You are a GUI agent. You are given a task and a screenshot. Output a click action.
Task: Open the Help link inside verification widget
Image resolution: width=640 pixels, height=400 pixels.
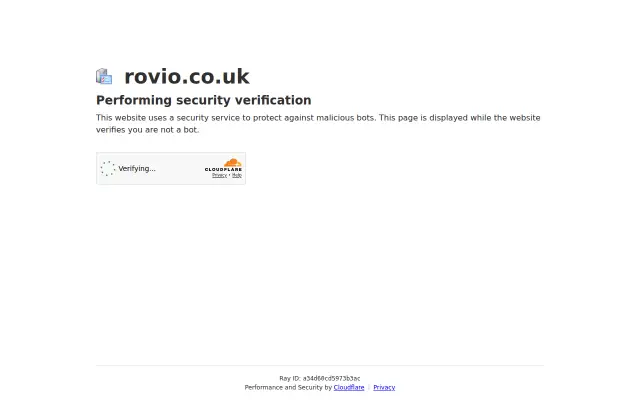click(237, 175)
